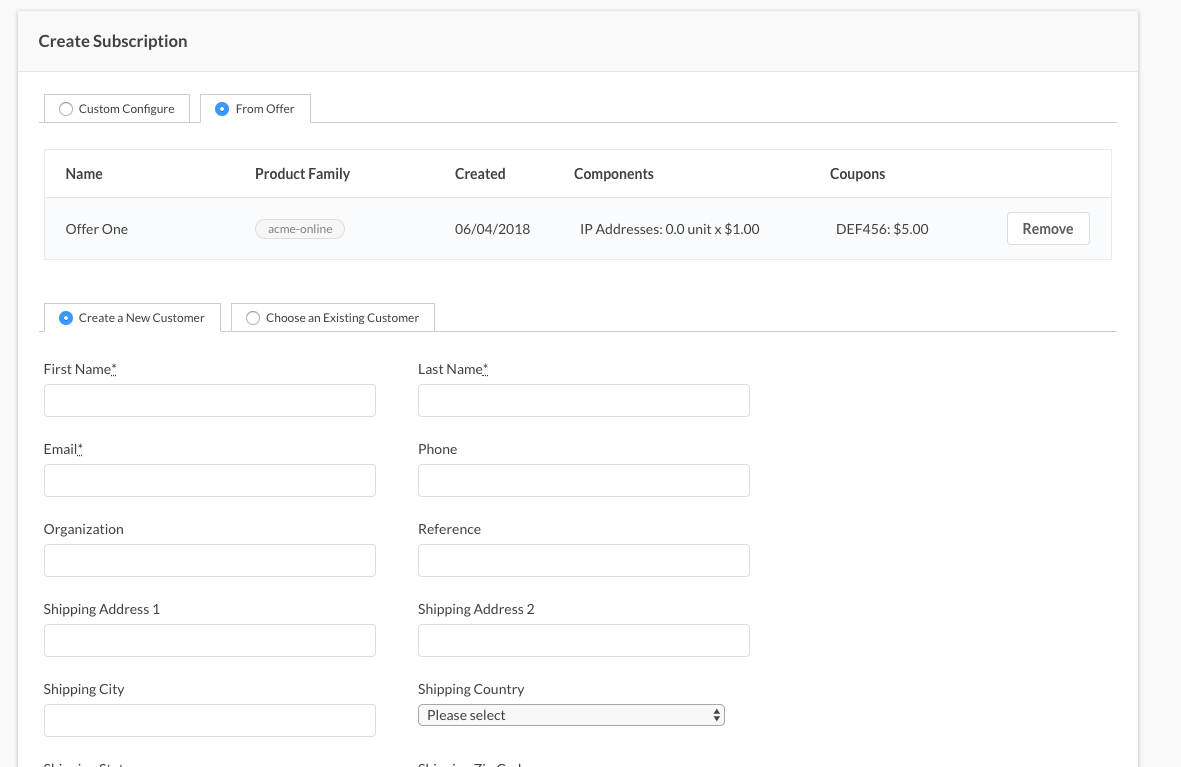The width and height of the screenshot is (1181, 767).
Task: Click the acme-online product family tag
Action: tap(300, 229)
